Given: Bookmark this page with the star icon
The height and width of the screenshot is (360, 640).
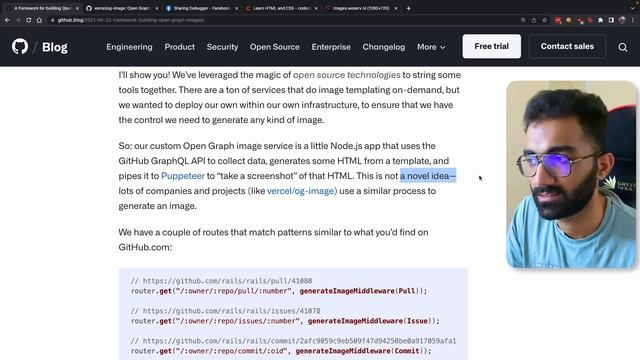Looking at the screenshot, I should 544,20.
